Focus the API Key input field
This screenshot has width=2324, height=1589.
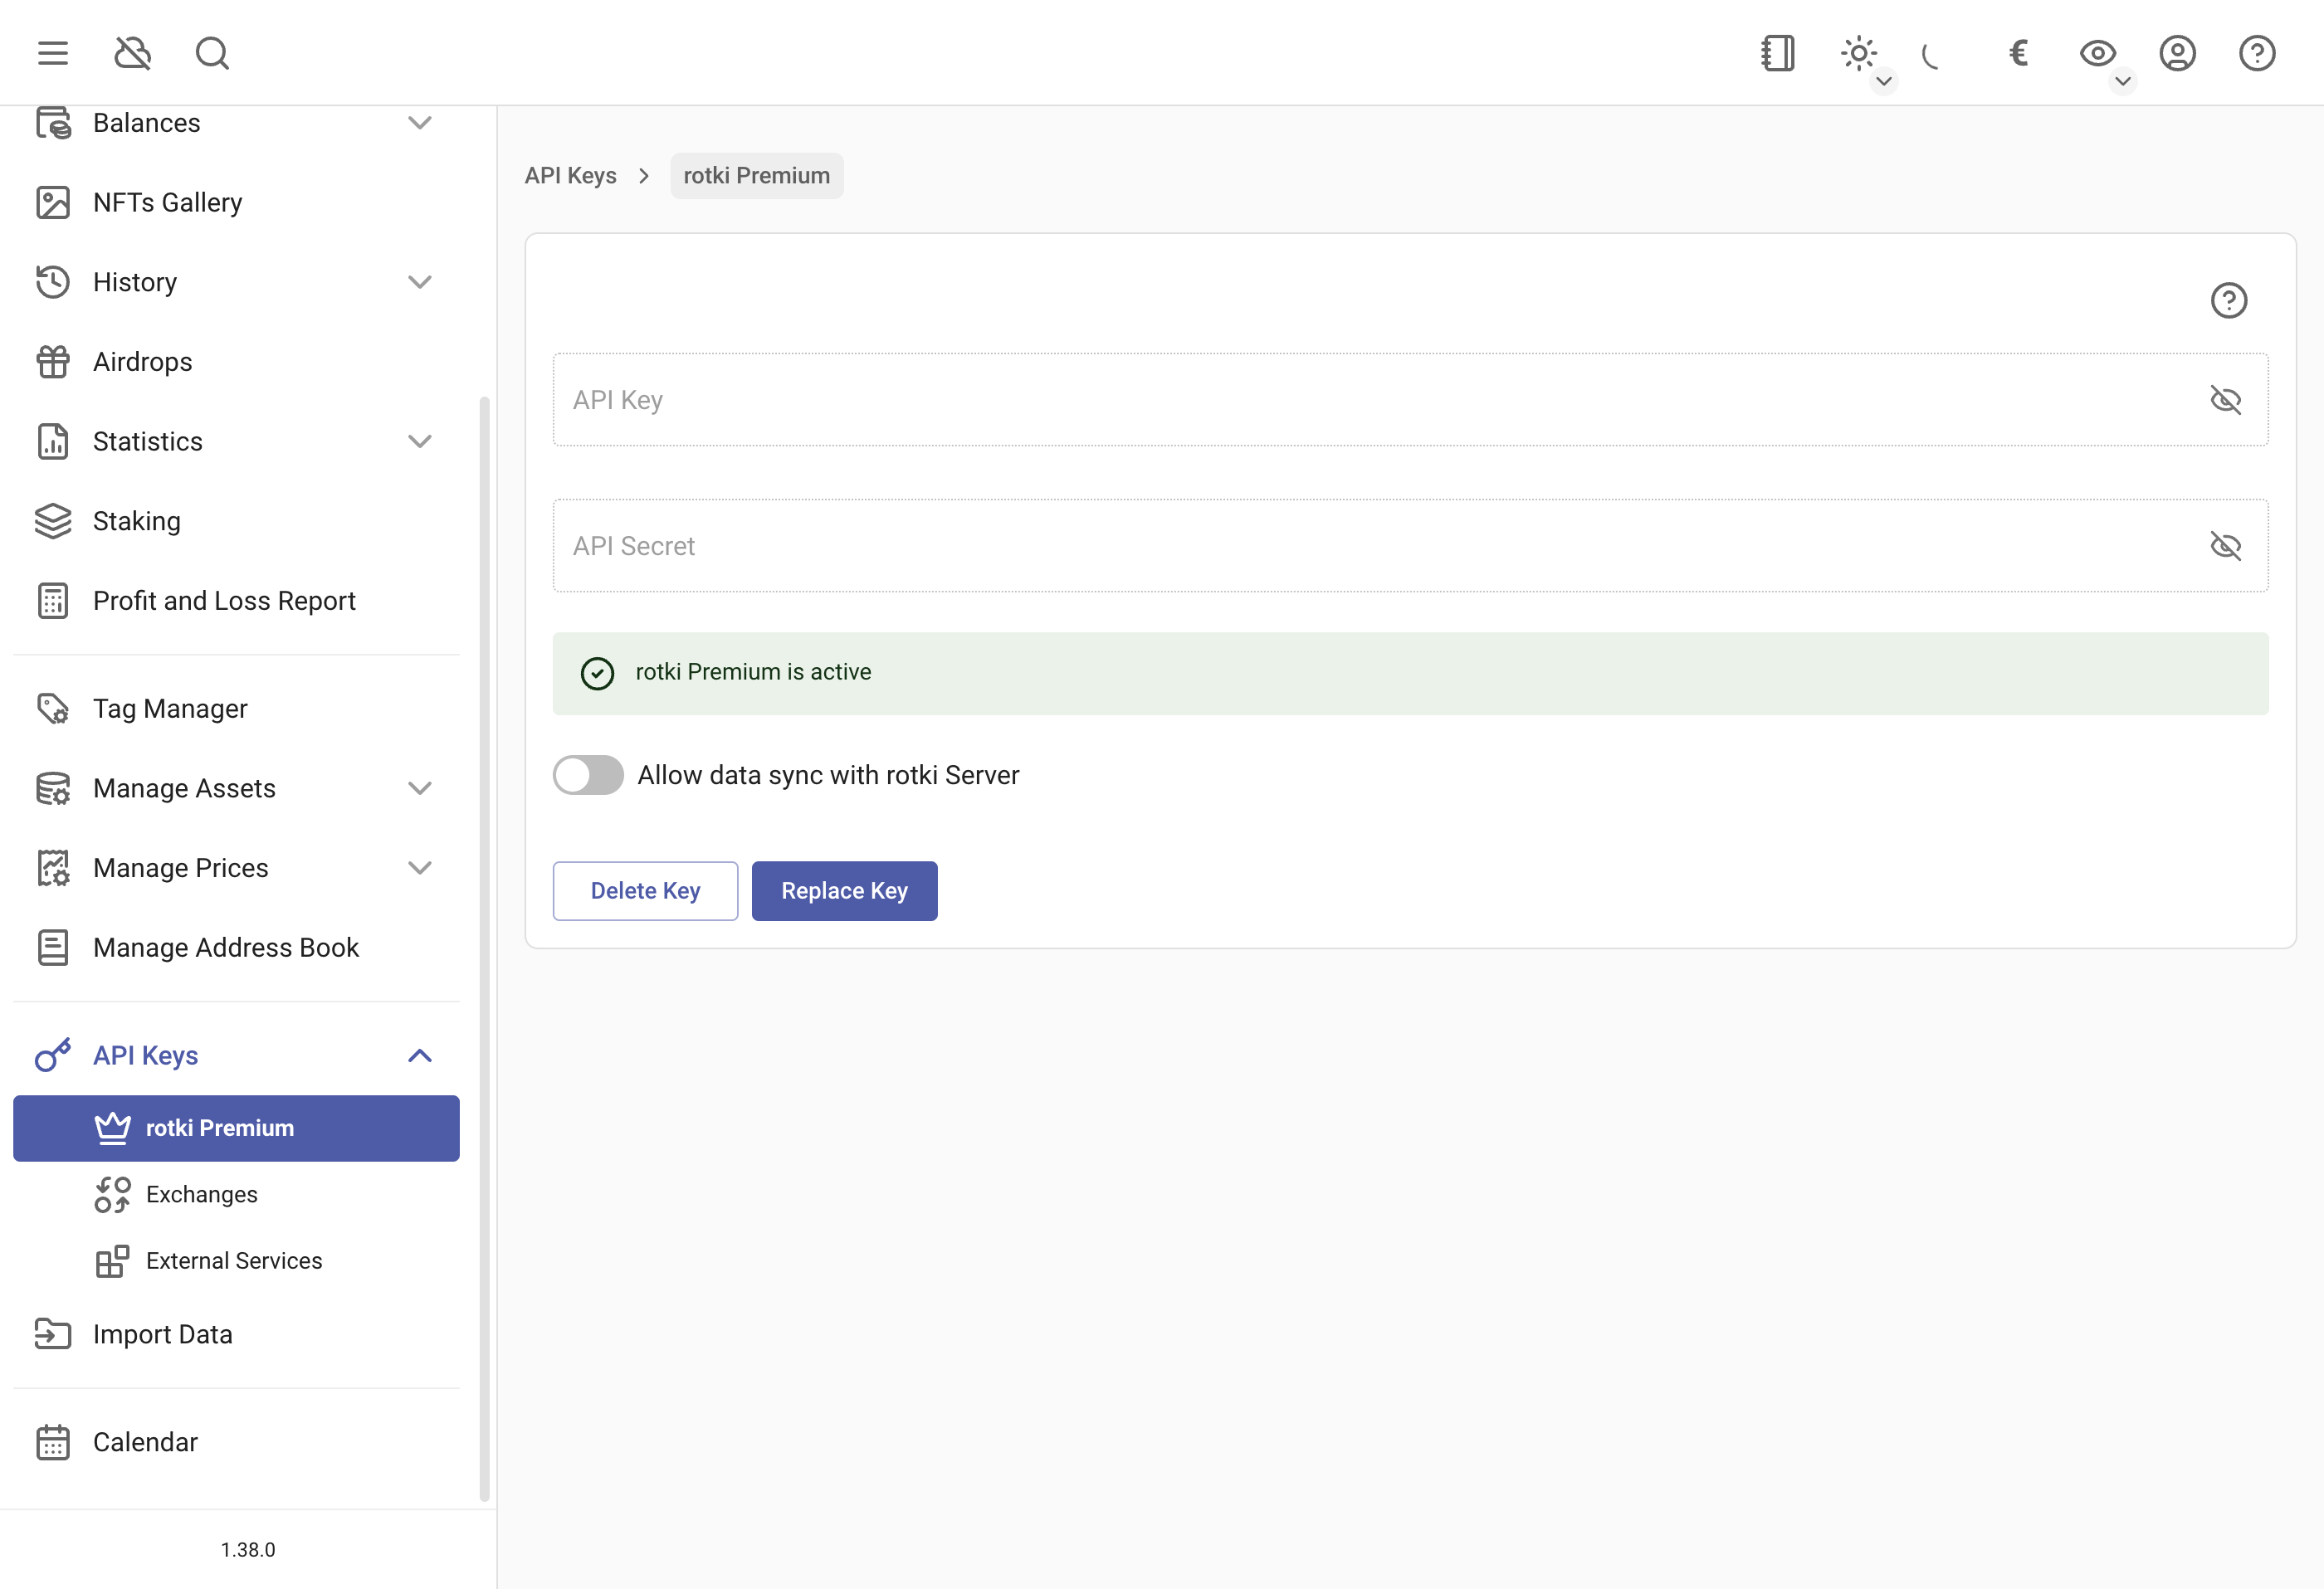[x=1410, y=400]
